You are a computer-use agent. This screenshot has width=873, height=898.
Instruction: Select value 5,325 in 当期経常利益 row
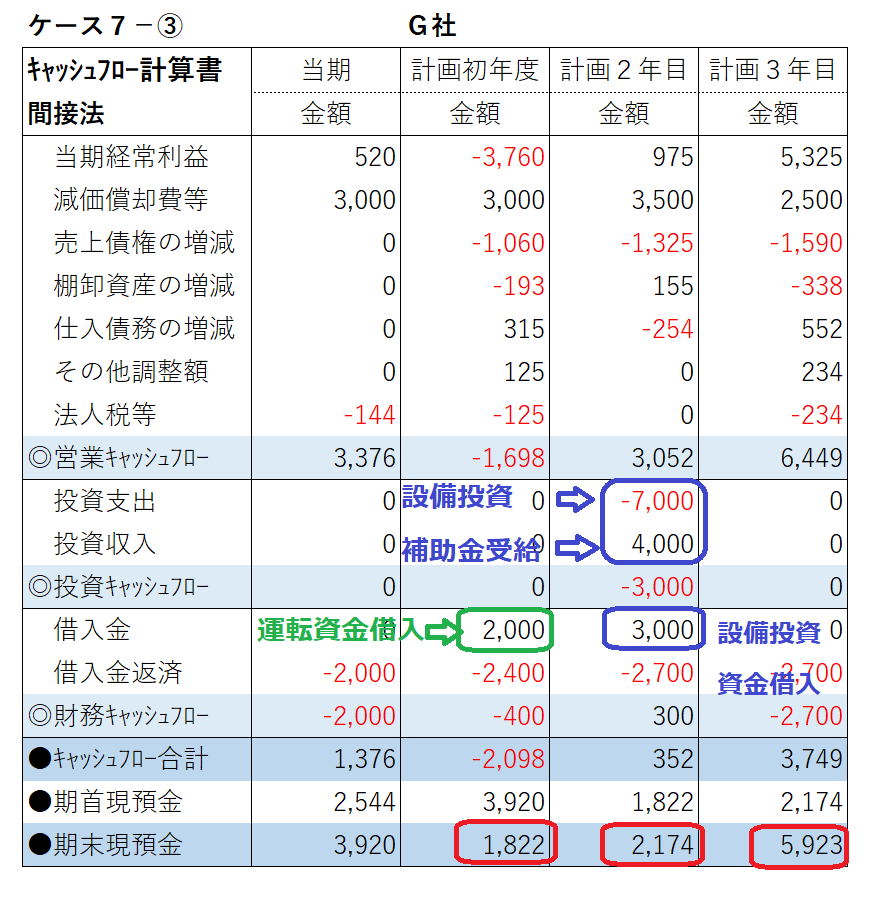click(811, 157)
